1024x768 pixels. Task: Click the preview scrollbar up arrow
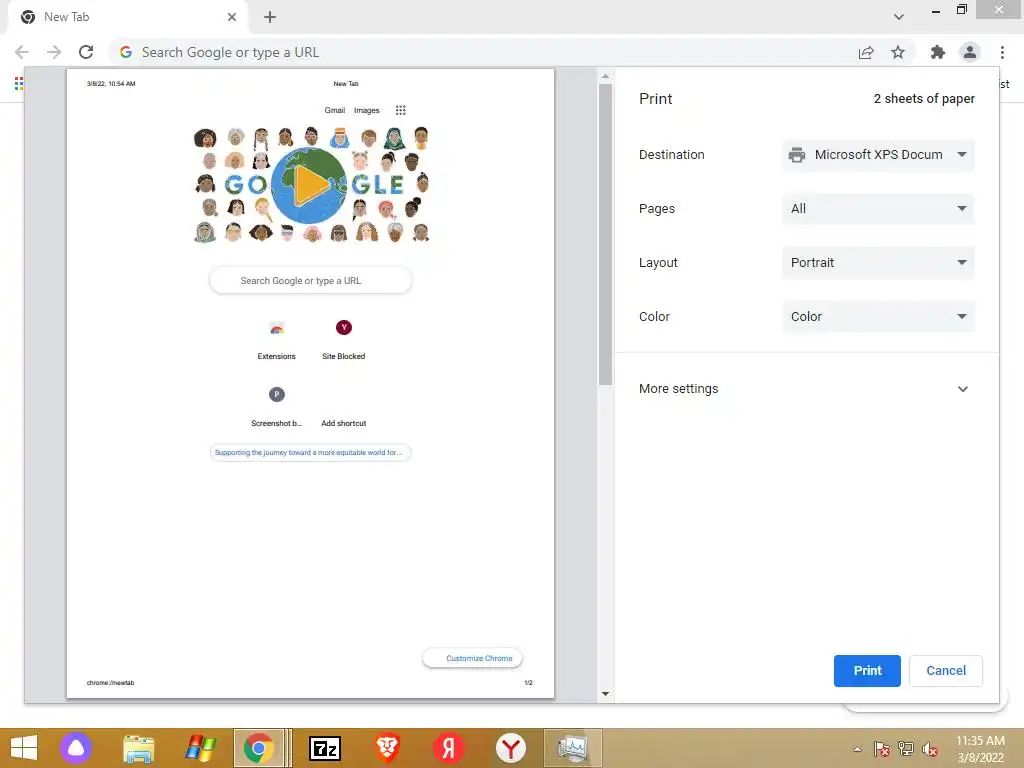[605, 76]
